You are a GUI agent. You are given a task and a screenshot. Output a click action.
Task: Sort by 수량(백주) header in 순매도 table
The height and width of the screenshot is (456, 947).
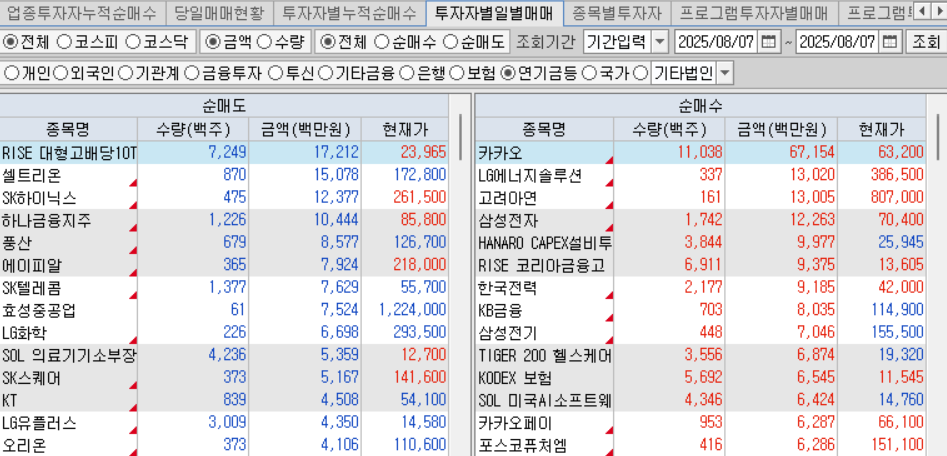(x=193, y=129)
